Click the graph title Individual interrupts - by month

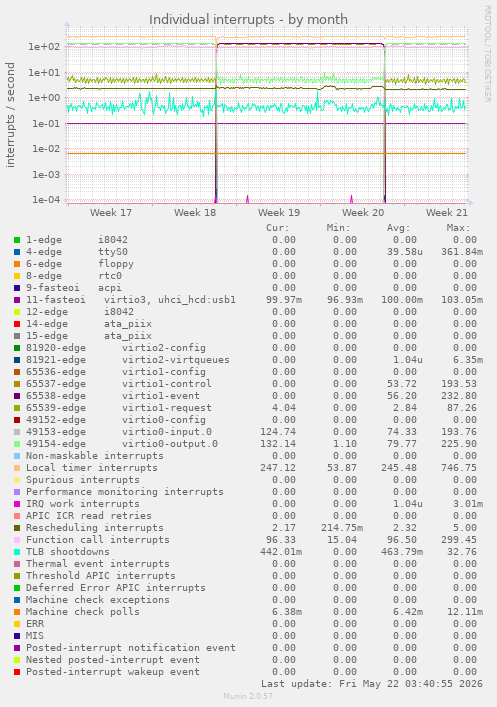point(248,20)
